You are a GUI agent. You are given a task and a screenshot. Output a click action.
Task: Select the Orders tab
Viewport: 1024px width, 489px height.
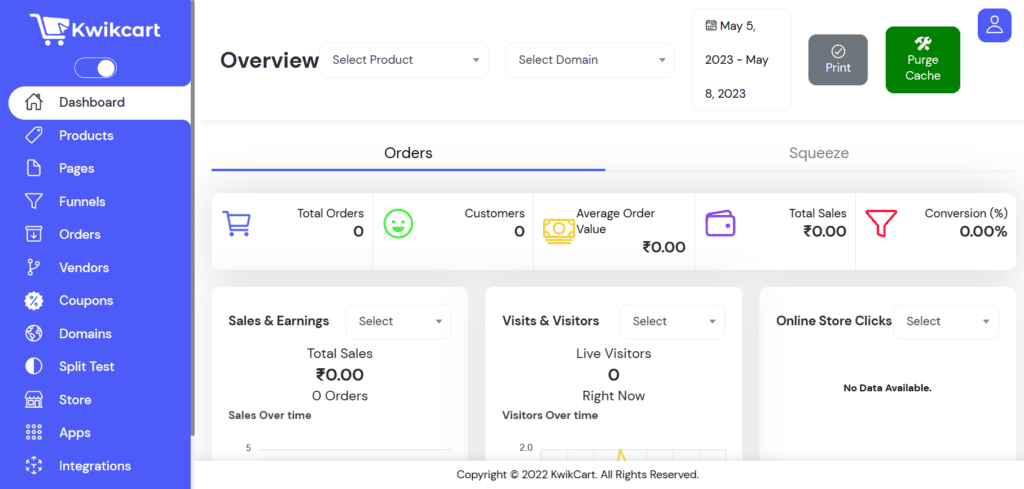[408, 153]
